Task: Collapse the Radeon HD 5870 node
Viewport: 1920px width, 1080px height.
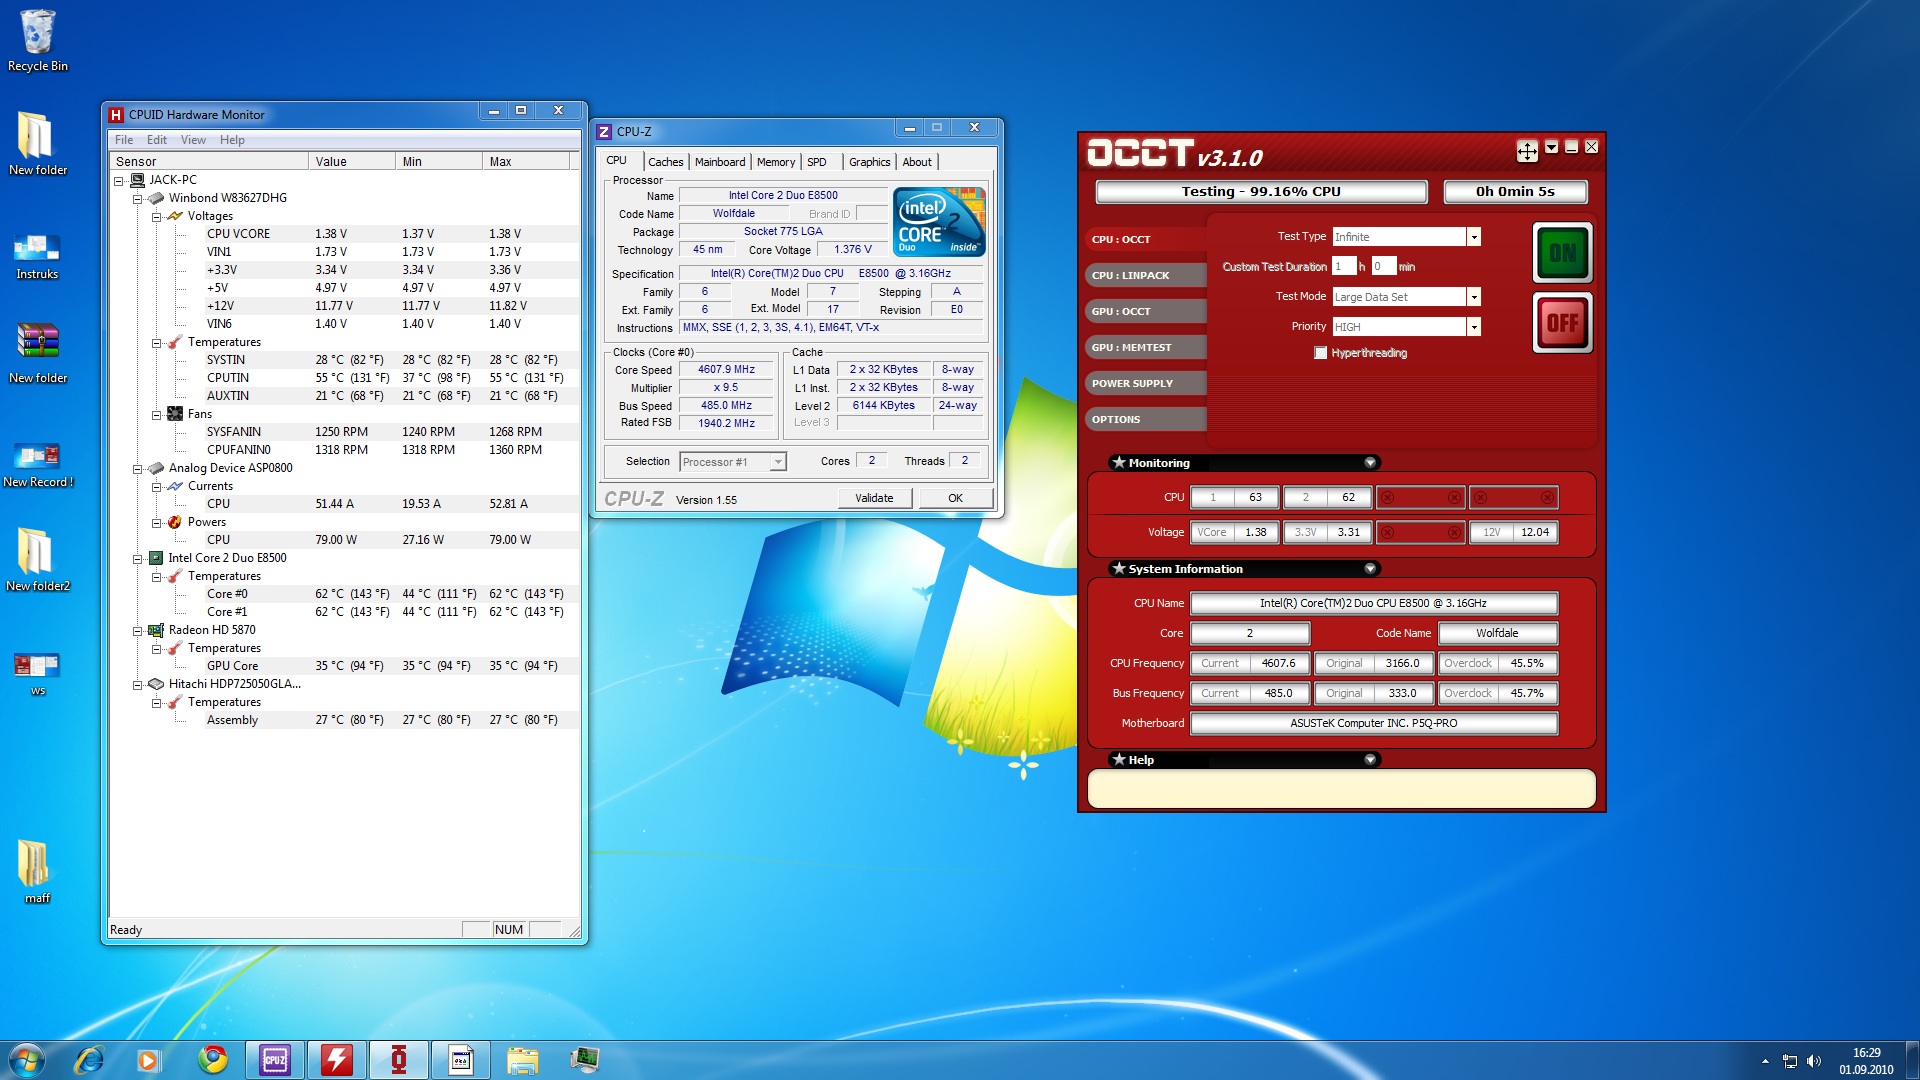Action: pos(138,631)
